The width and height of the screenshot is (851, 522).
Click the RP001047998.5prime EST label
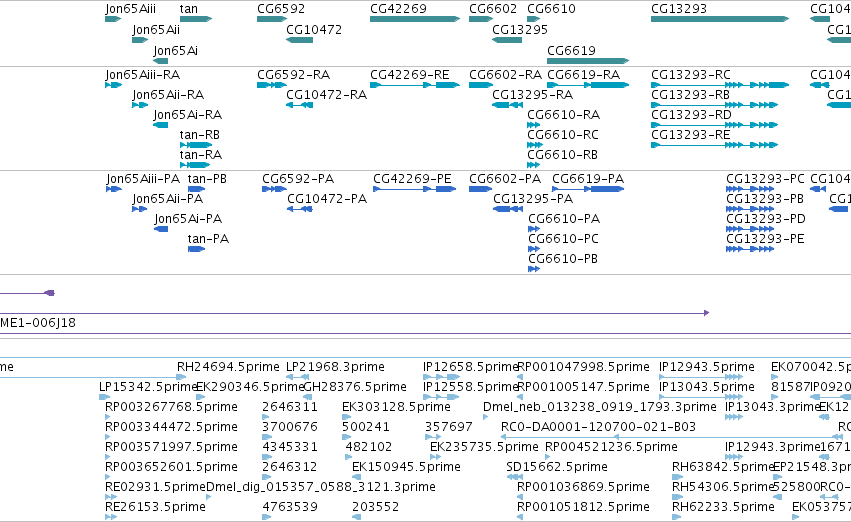[x=583, y=367]
